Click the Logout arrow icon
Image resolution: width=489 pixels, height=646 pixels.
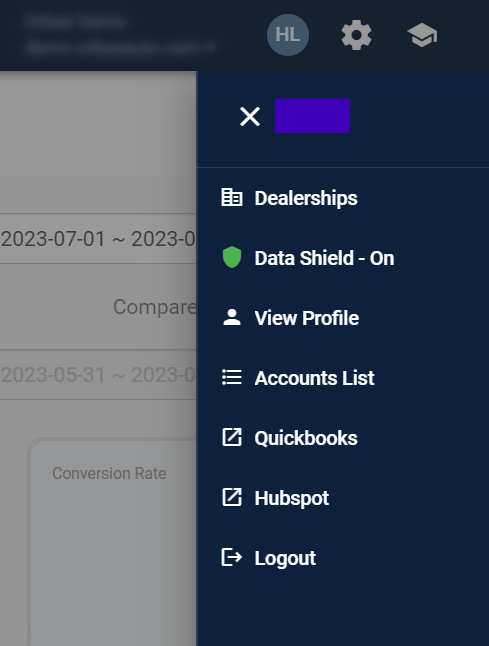click(x=232, y=557)
